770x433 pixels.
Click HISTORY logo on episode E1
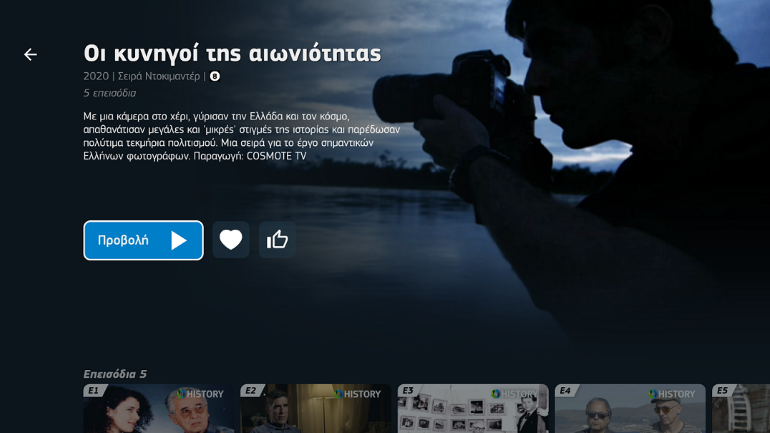tap(200, 394)
